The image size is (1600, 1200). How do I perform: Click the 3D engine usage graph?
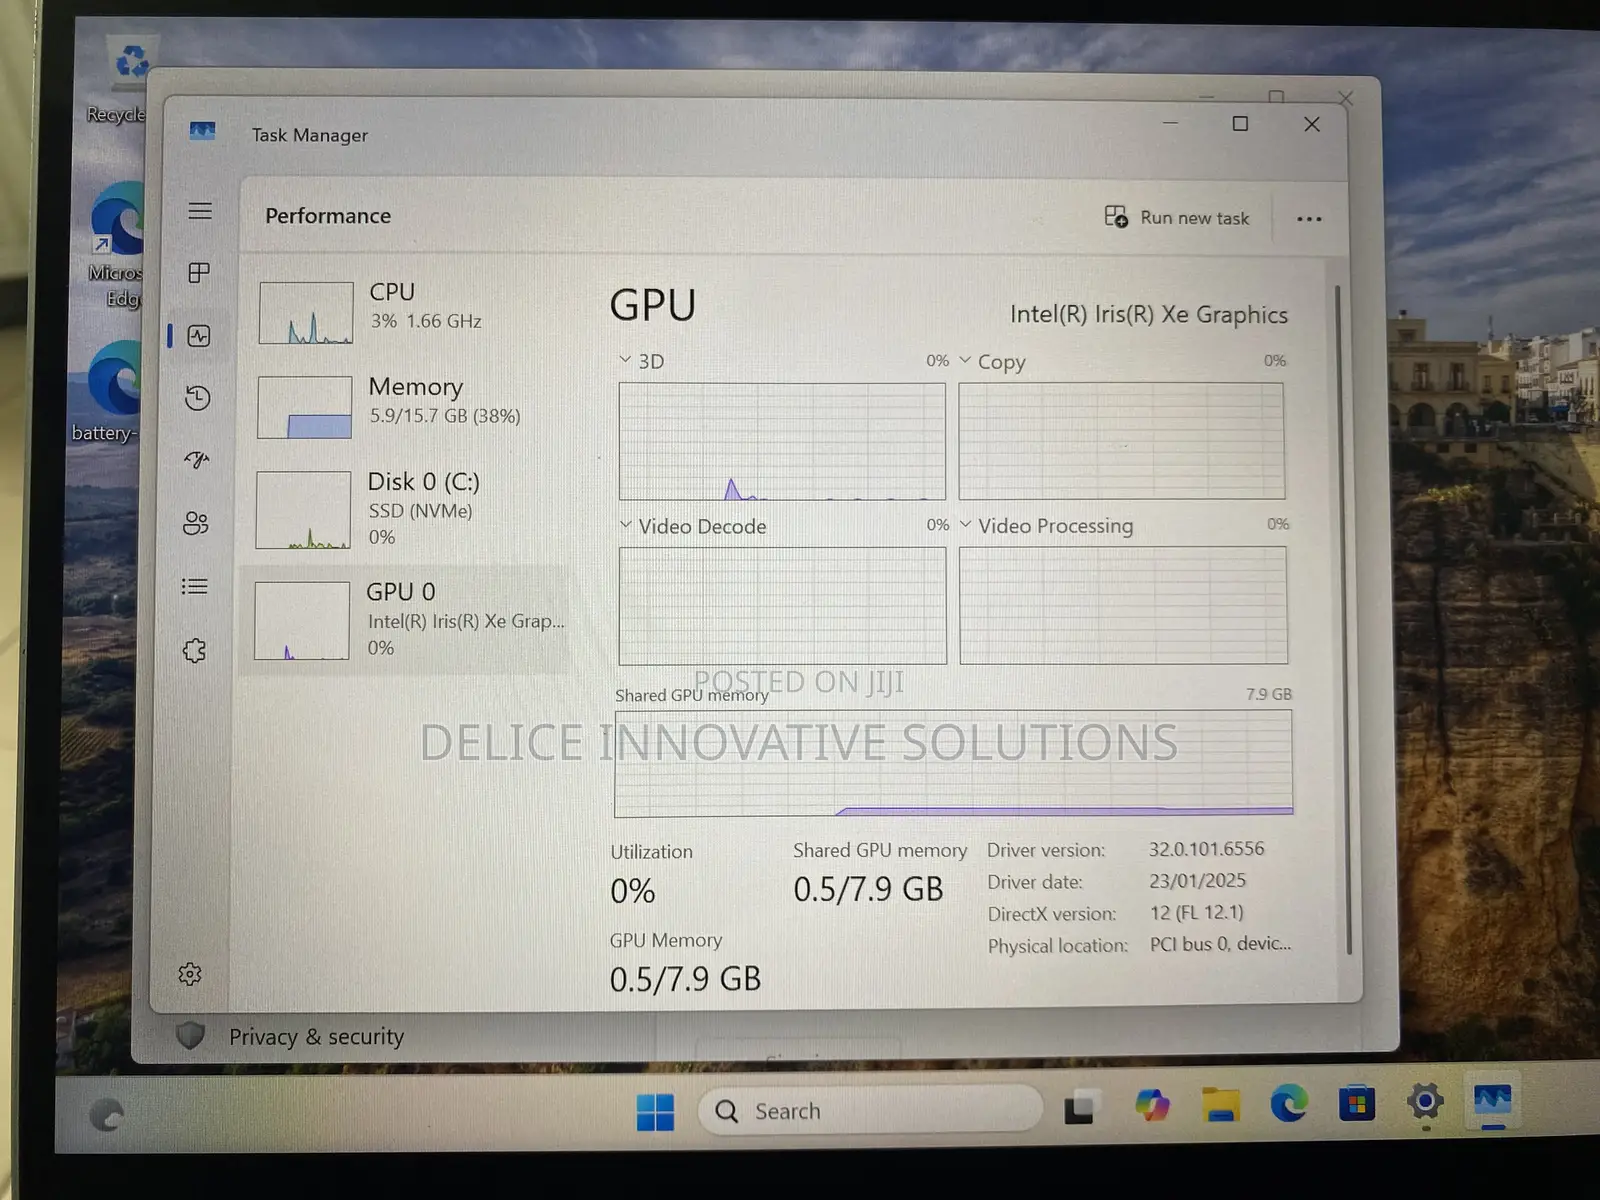coord(782,441)
